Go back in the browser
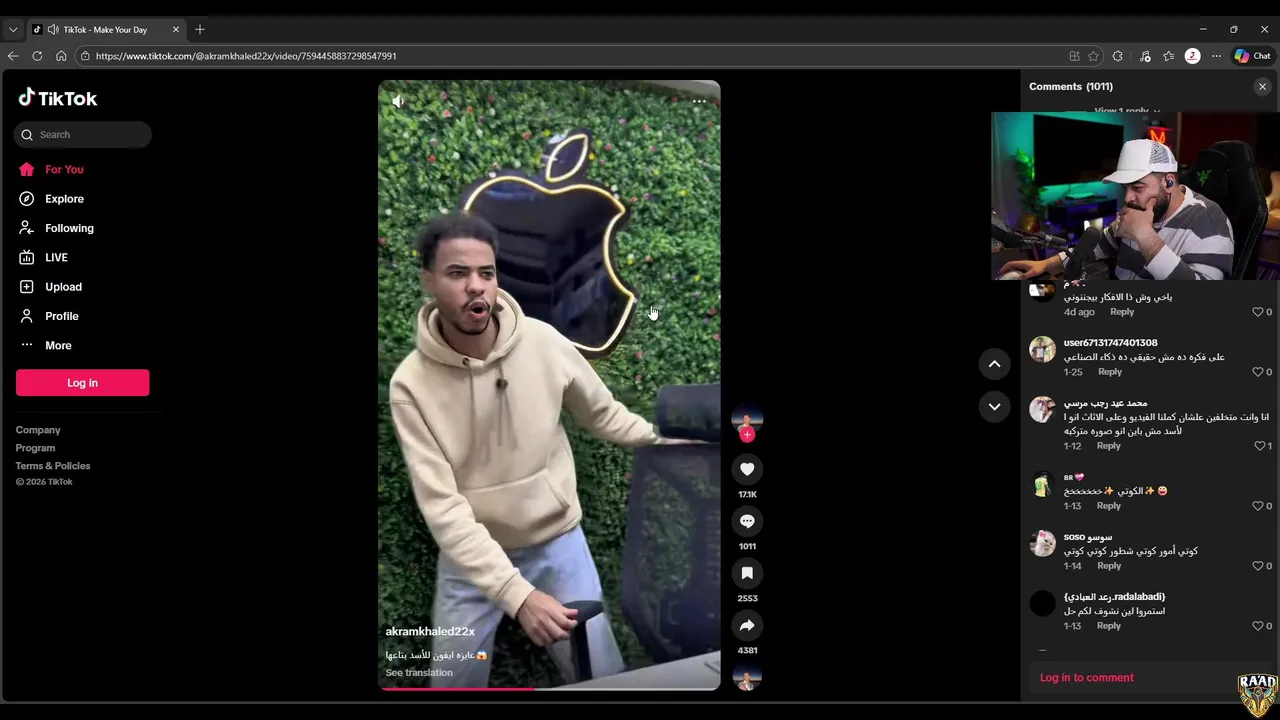The image size is (1280, 720). [13, 56]
